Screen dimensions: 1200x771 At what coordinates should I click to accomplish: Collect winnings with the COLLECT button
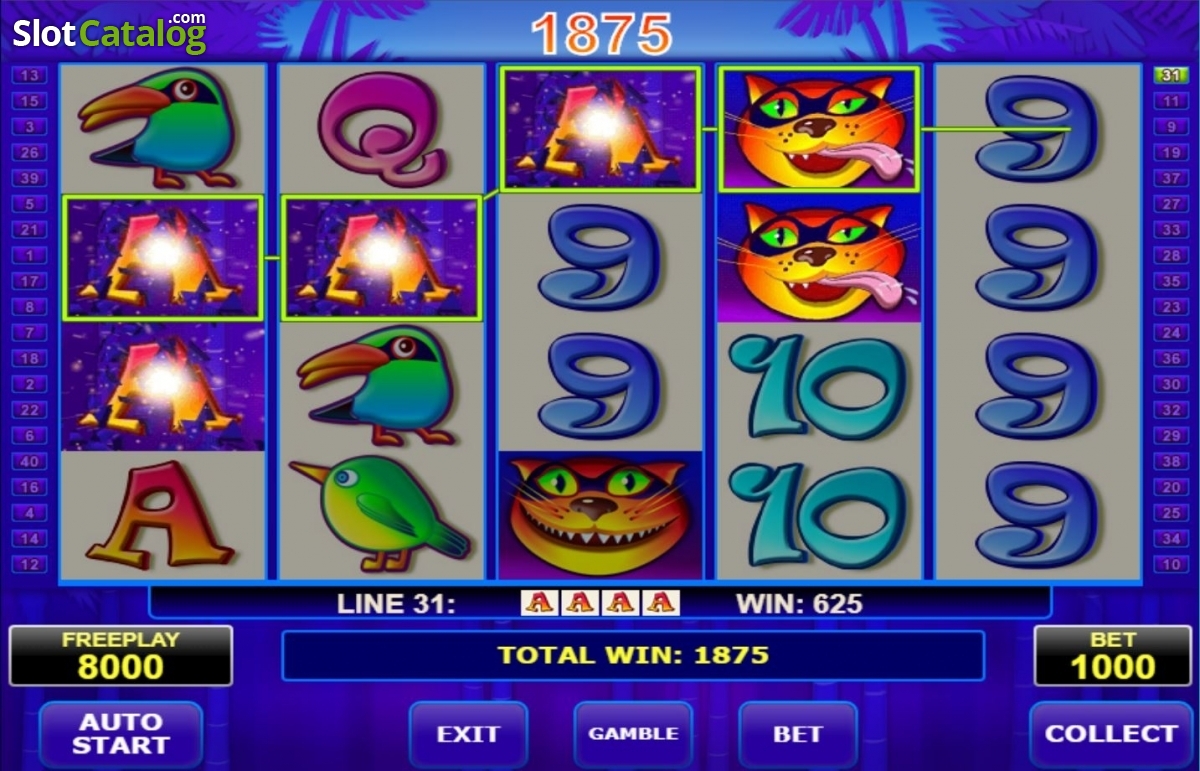[1111, 734]
